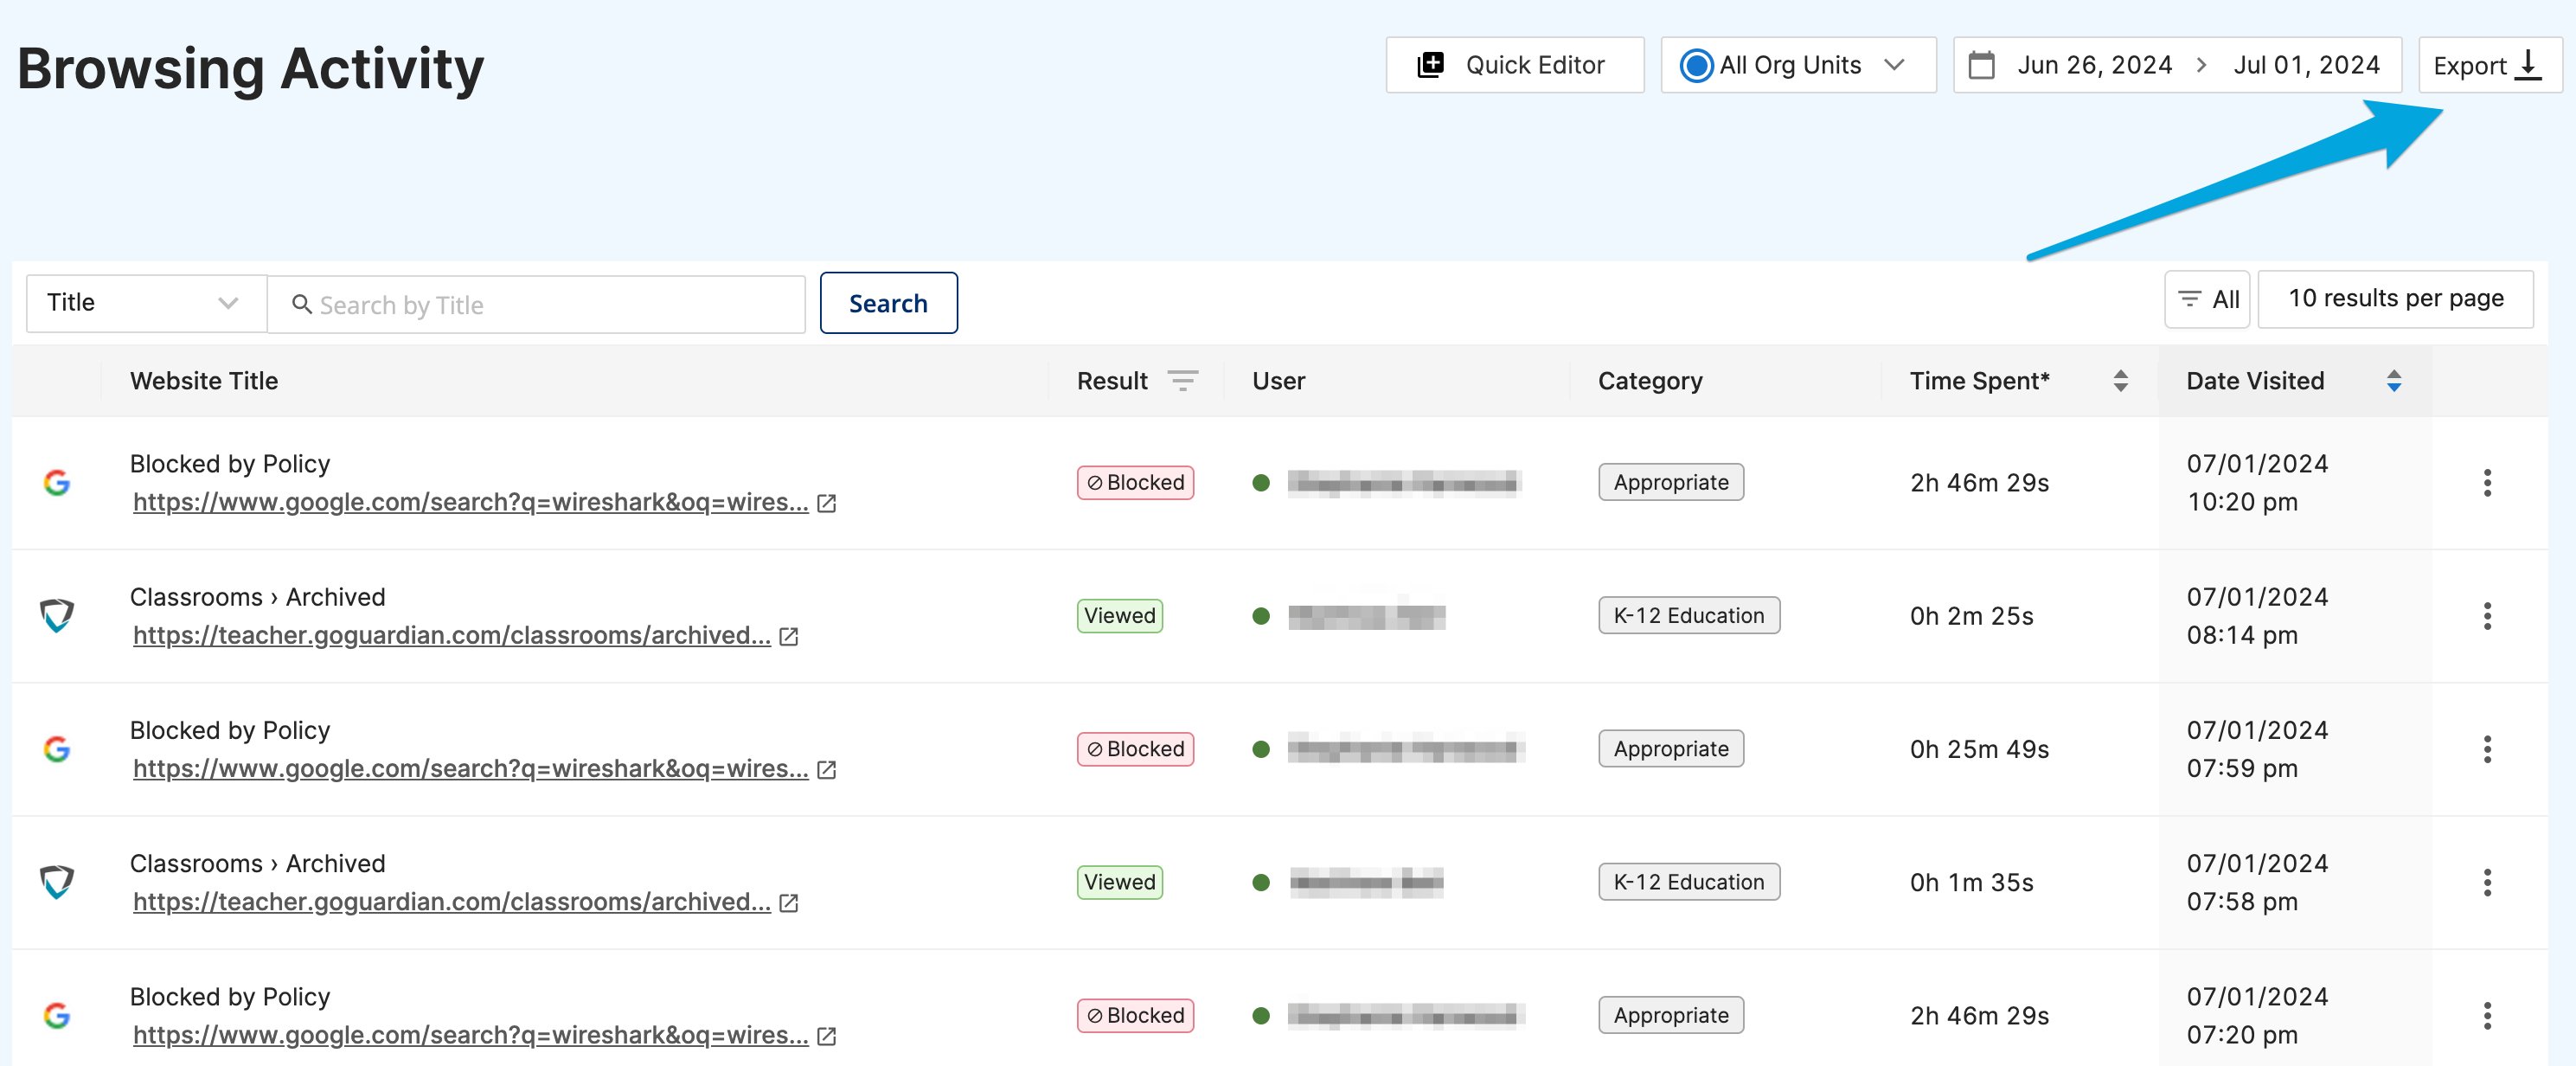Sort by the Date Visited column arrows

pyautogui.click(x=2393, y=381)
